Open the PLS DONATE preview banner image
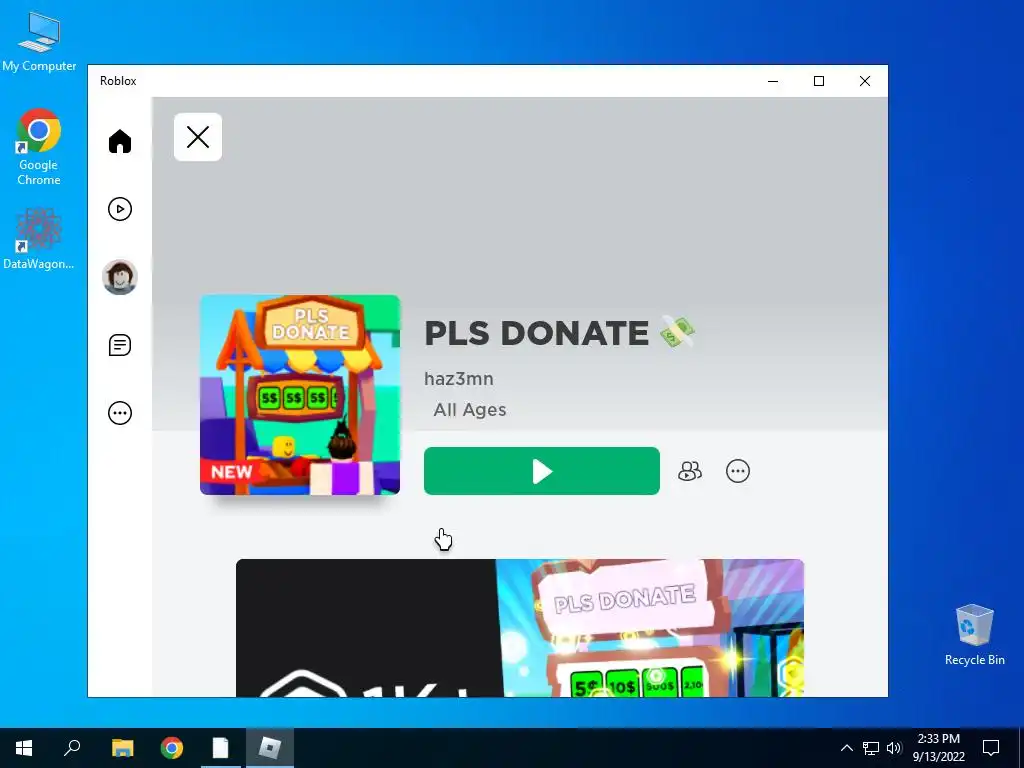Viewport: 1024px width, 768px height. point(520,628)
